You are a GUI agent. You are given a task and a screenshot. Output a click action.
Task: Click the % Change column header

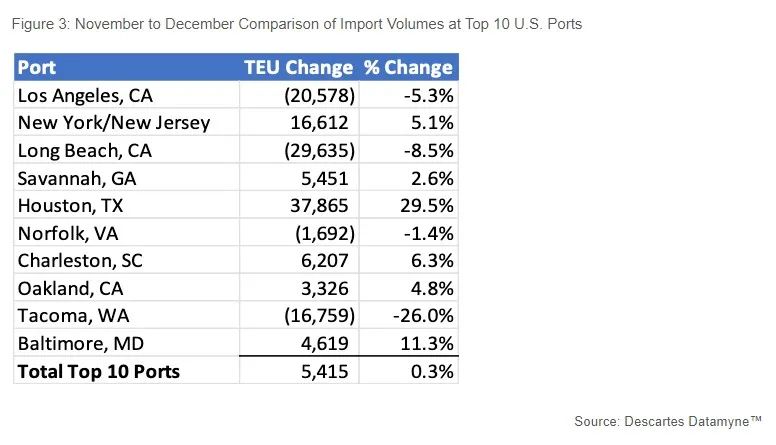point(408,68)
